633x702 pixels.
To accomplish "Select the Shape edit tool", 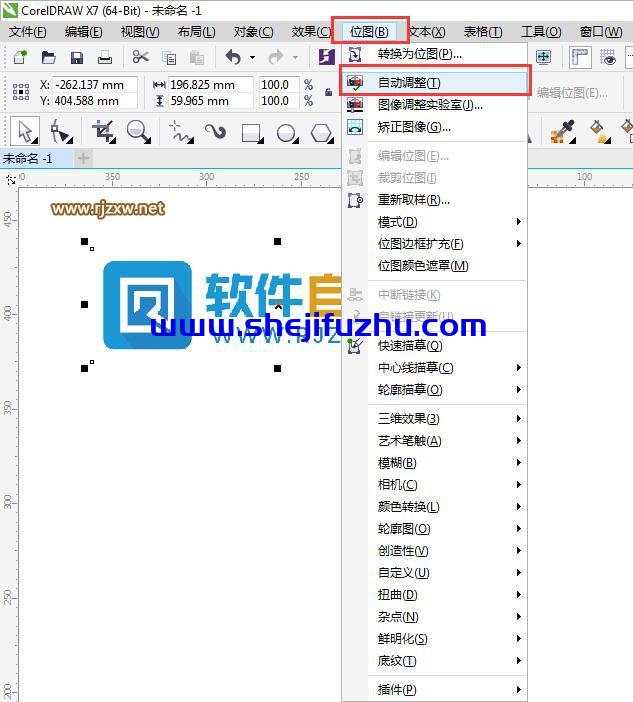I will point(60,133).
